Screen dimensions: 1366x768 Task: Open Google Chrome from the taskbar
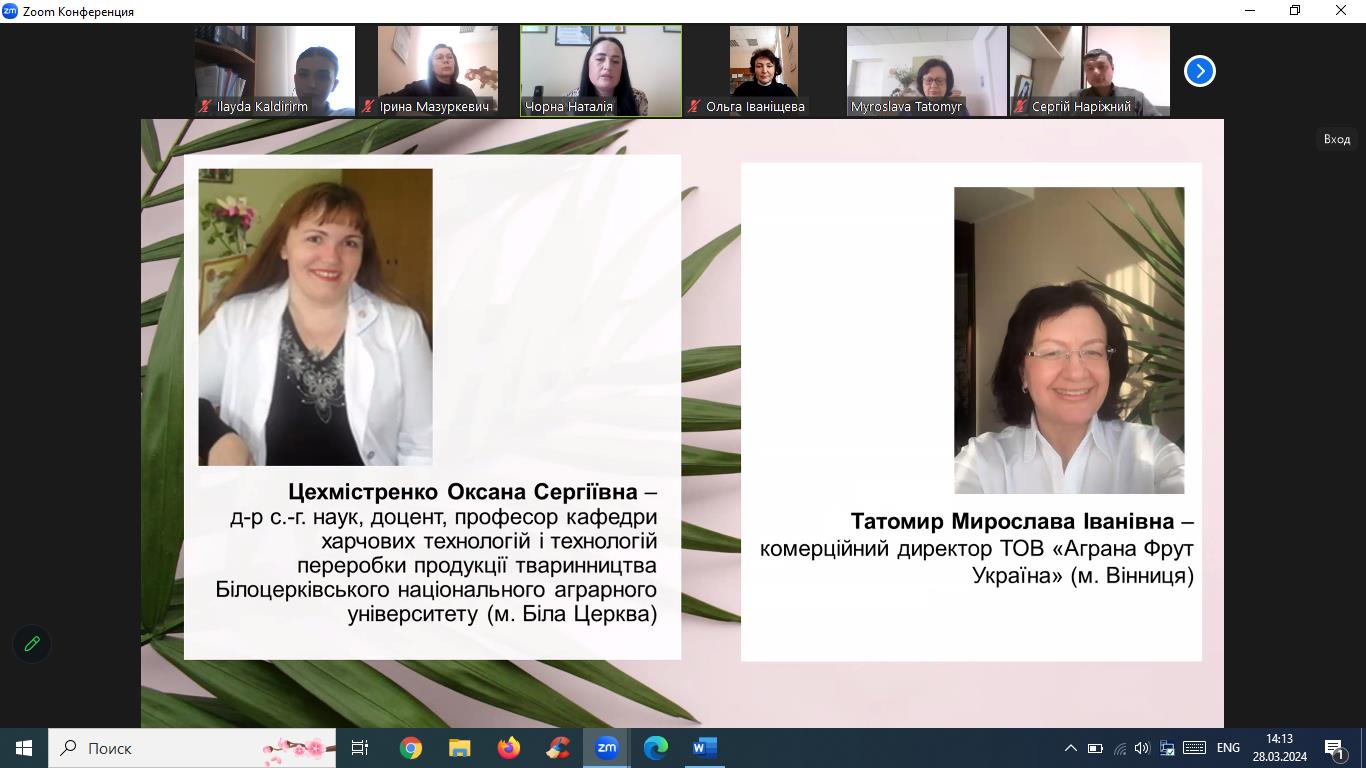click(411, 748)
